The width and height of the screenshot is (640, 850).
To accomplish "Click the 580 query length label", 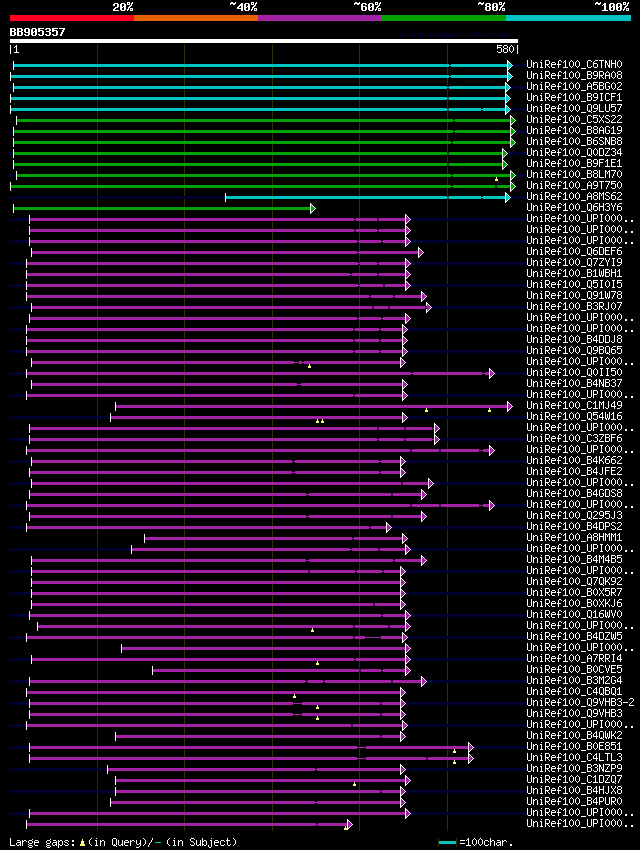I will click(x=505, y=49).
